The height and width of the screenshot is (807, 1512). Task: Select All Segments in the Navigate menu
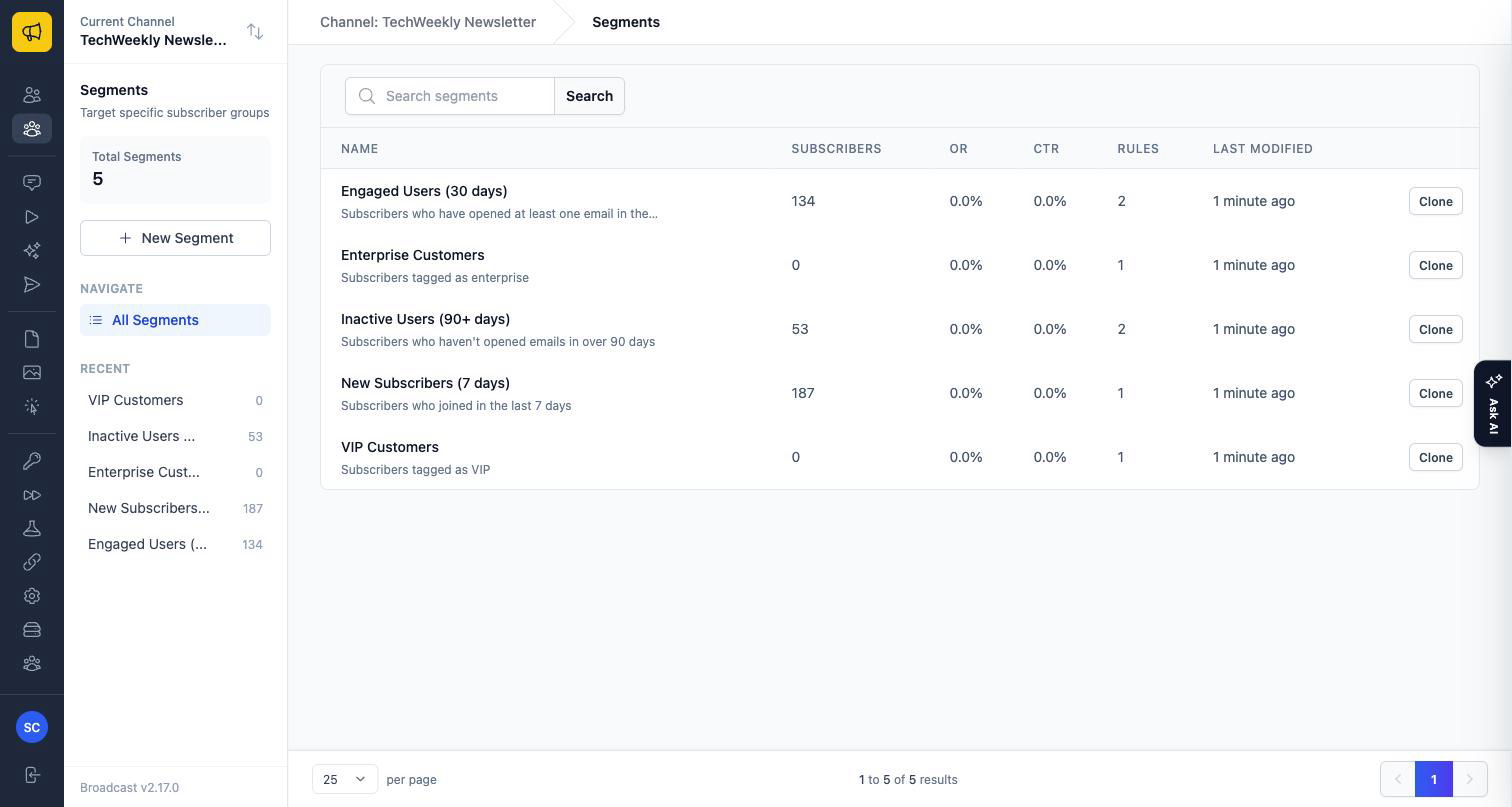point(175,320)
